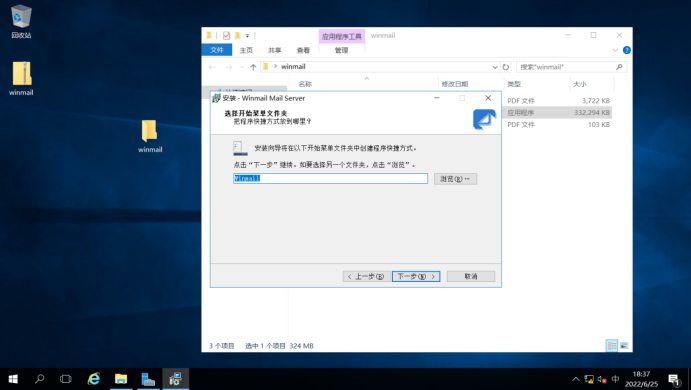Open the 管理 ribbon tab

342,50
